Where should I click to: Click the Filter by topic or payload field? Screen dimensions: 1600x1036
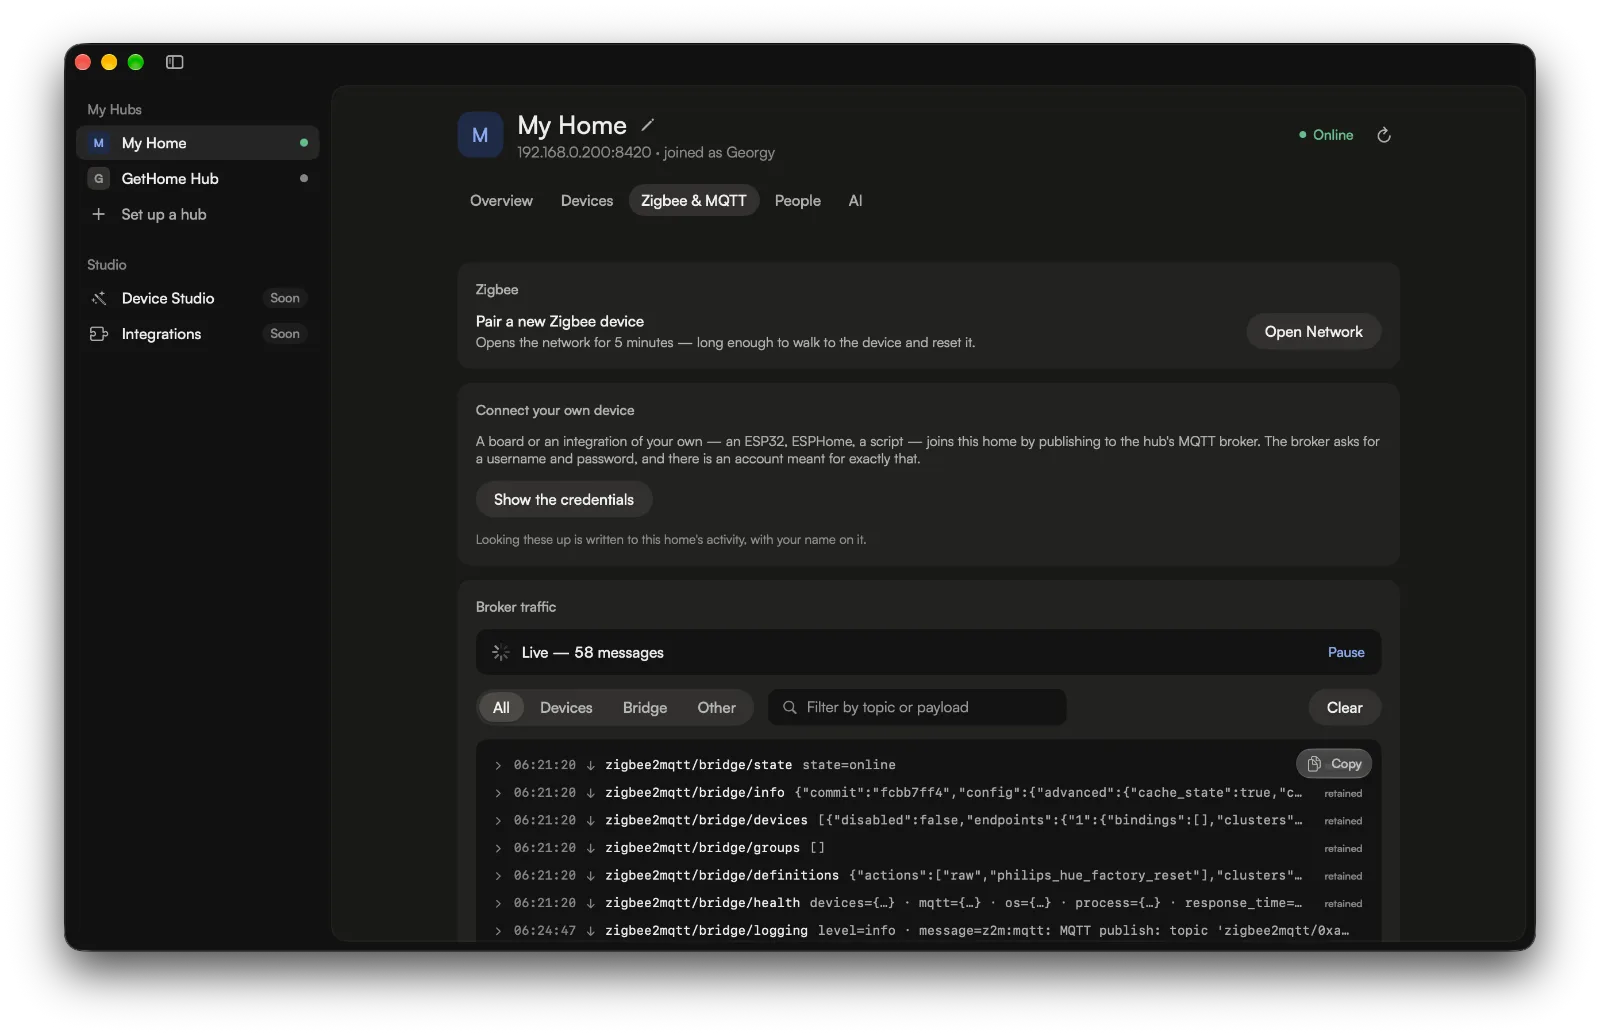point(917,708)
